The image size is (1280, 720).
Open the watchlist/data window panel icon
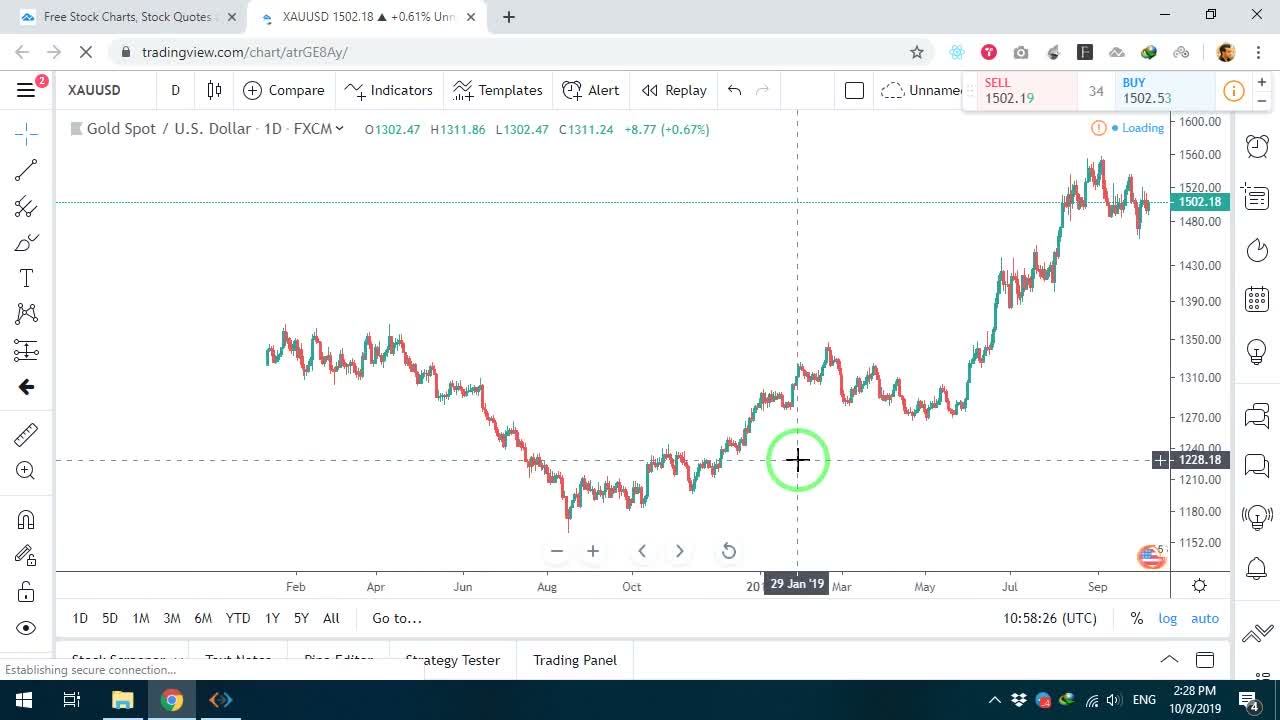(1257, 198)
